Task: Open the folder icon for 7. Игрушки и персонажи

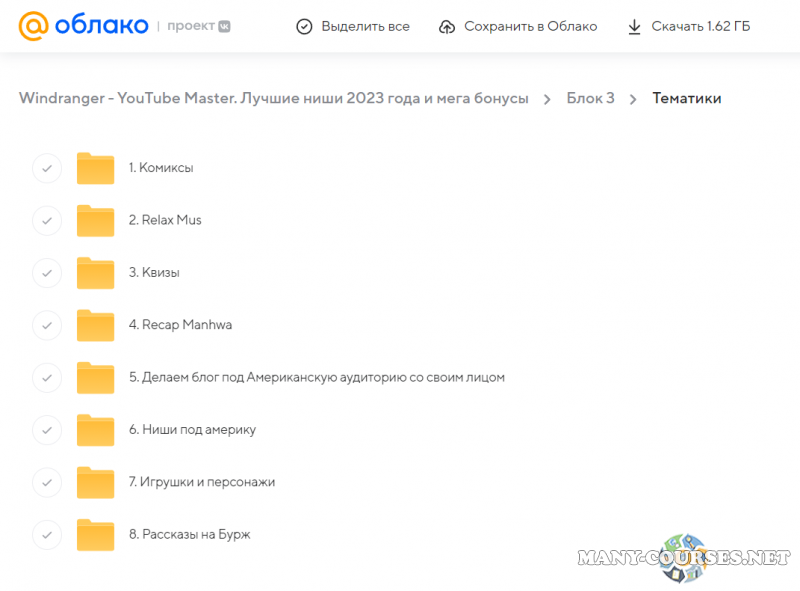Action: click(x=96, y=482)
